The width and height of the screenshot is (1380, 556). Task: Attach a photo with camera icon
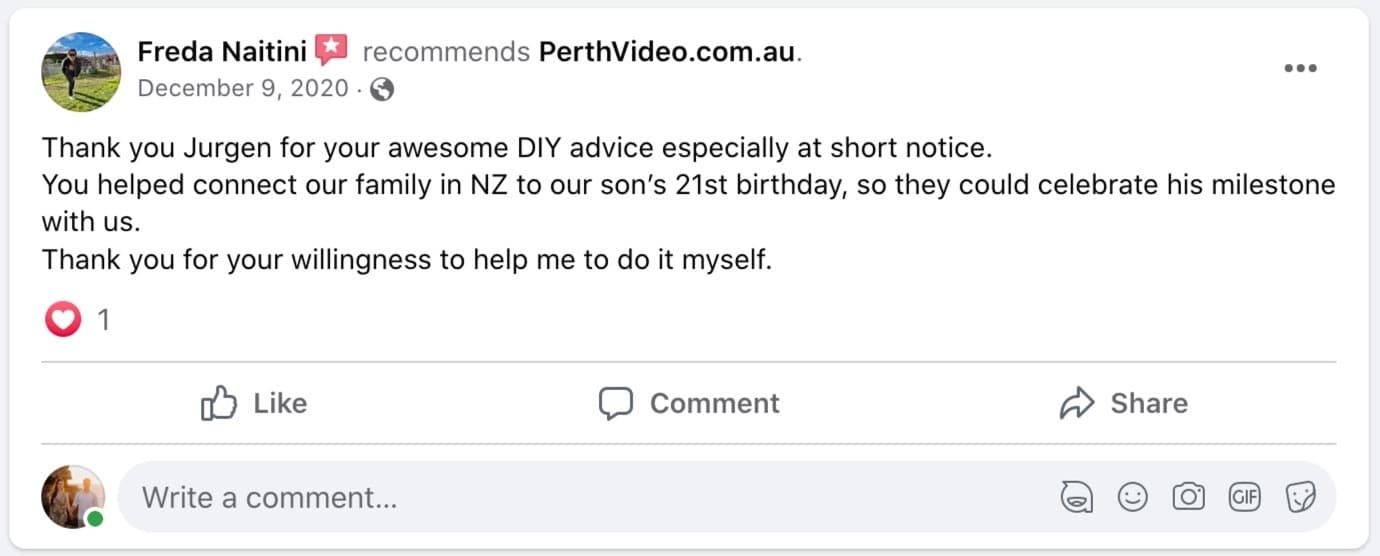pyautogui.click(x=1188, y=497)
